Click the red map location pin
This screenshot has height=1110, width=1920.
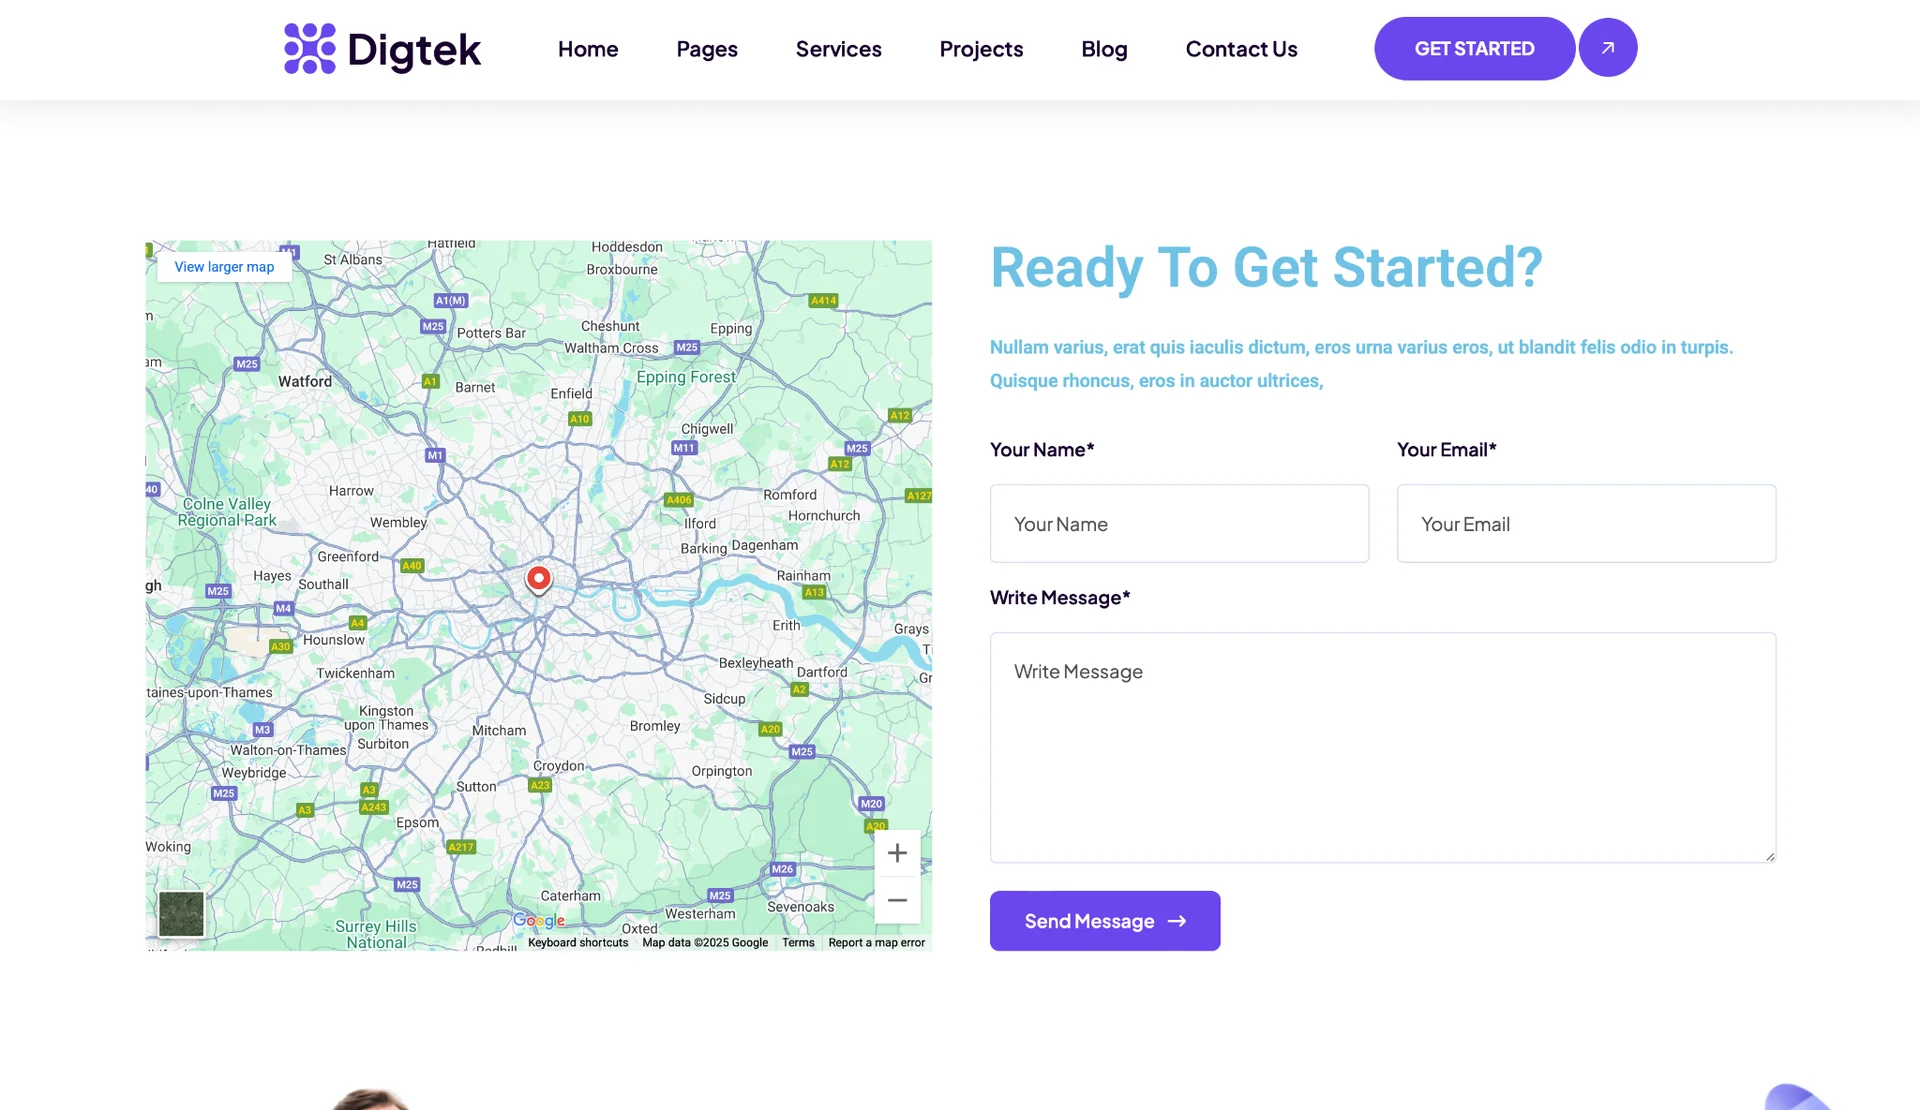[x=538, y=578]
